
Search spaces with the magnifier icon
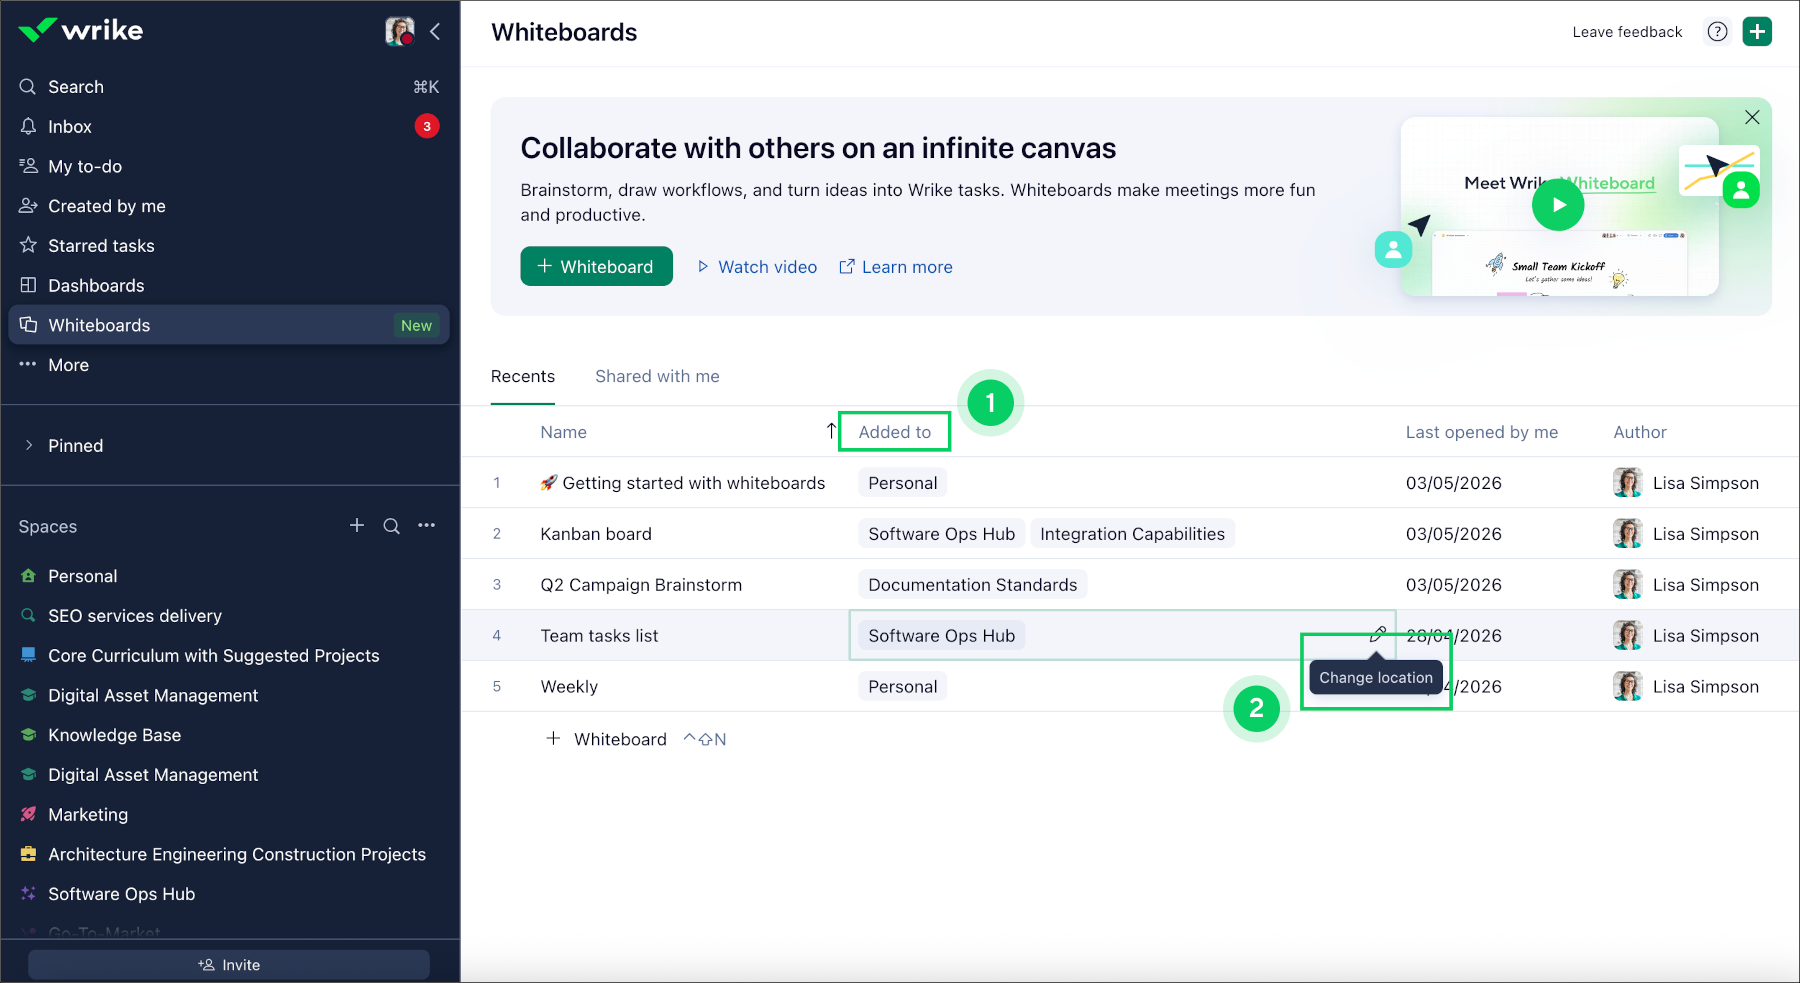pos(392,526)
